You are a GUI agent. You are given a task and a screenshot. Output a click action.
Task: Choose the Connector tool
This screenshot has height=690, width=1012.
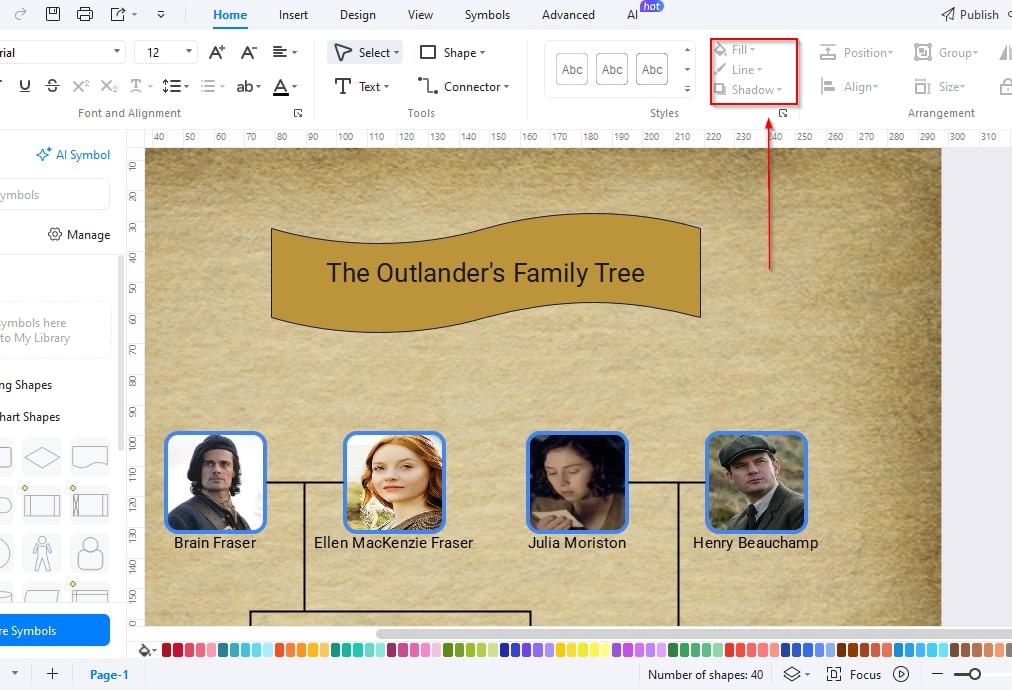pos(463,86)
